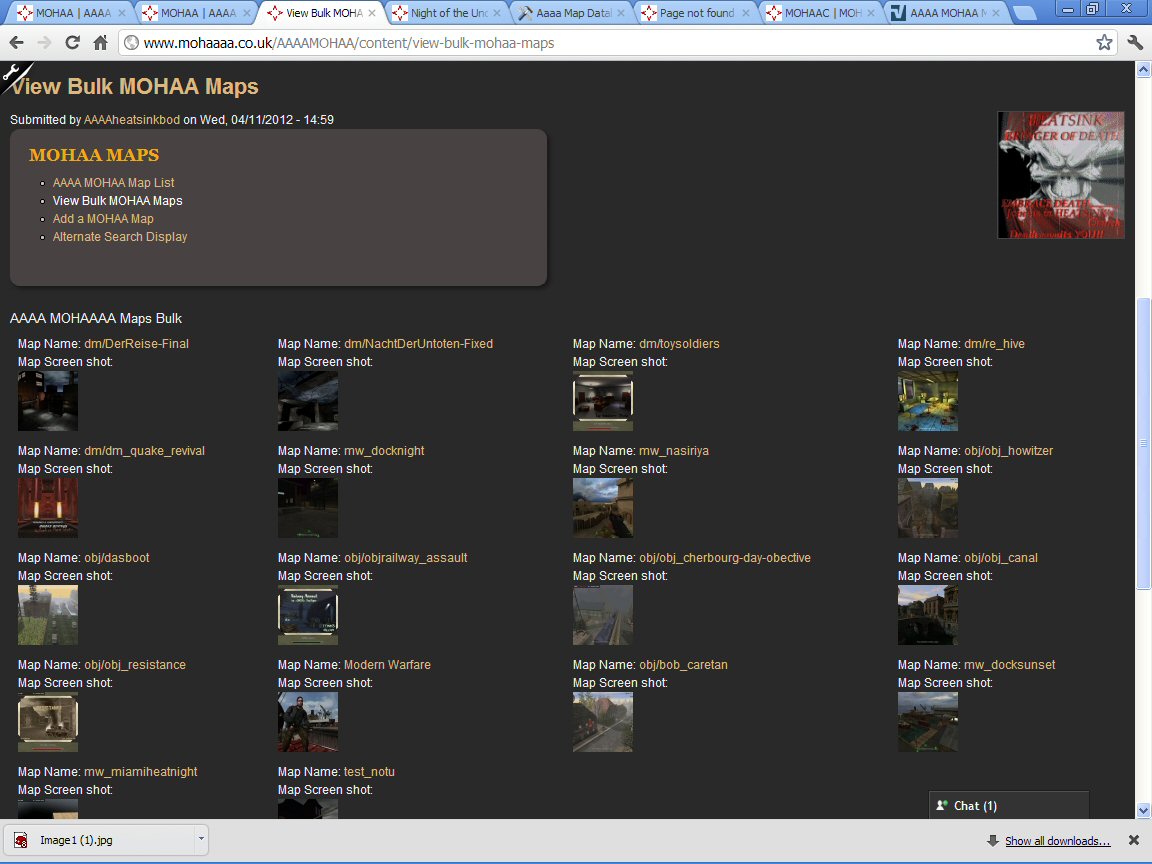1152x864 pixels.
Task: Switch to the first 'MOHAA | AAAA' tab
Action: tap(71, 13)
